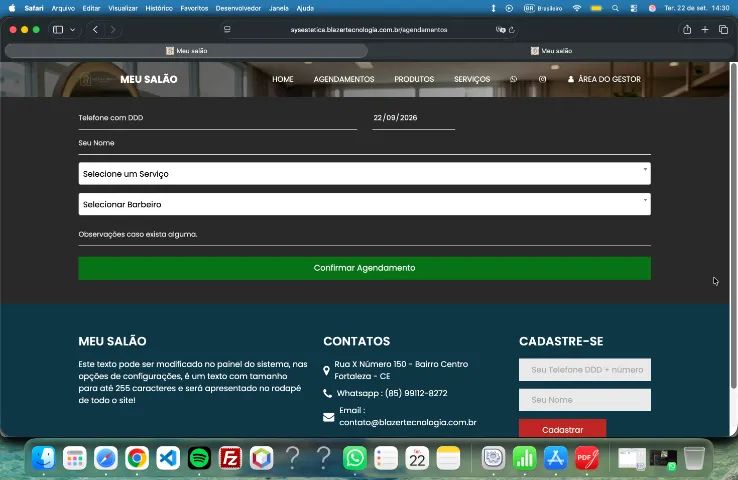Click the red Cadastrar button

(x=562, y=429)
